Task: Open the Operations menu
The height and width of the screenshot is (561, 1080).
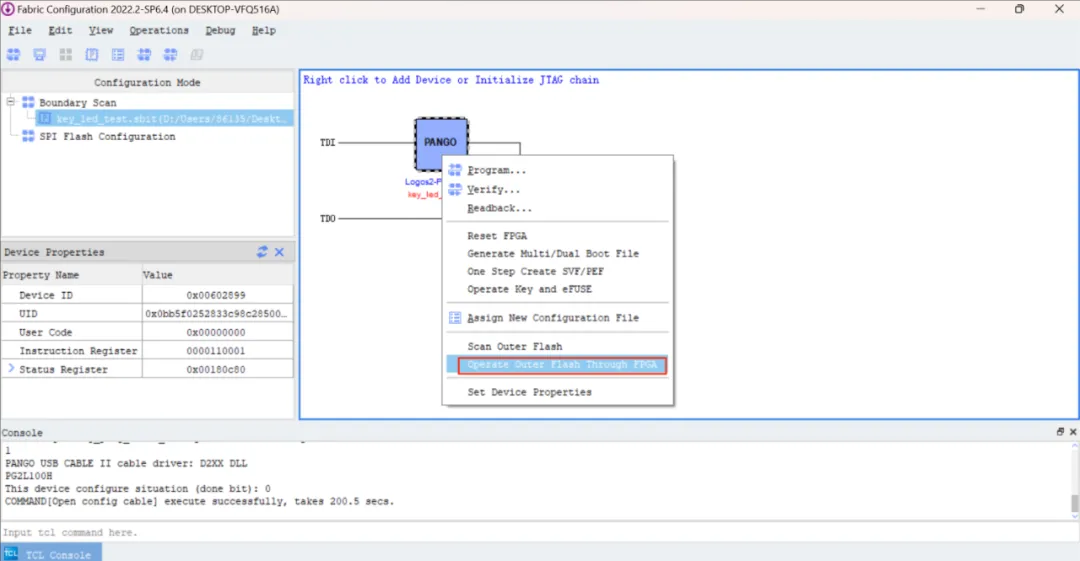Action: (x=159, y=30)
